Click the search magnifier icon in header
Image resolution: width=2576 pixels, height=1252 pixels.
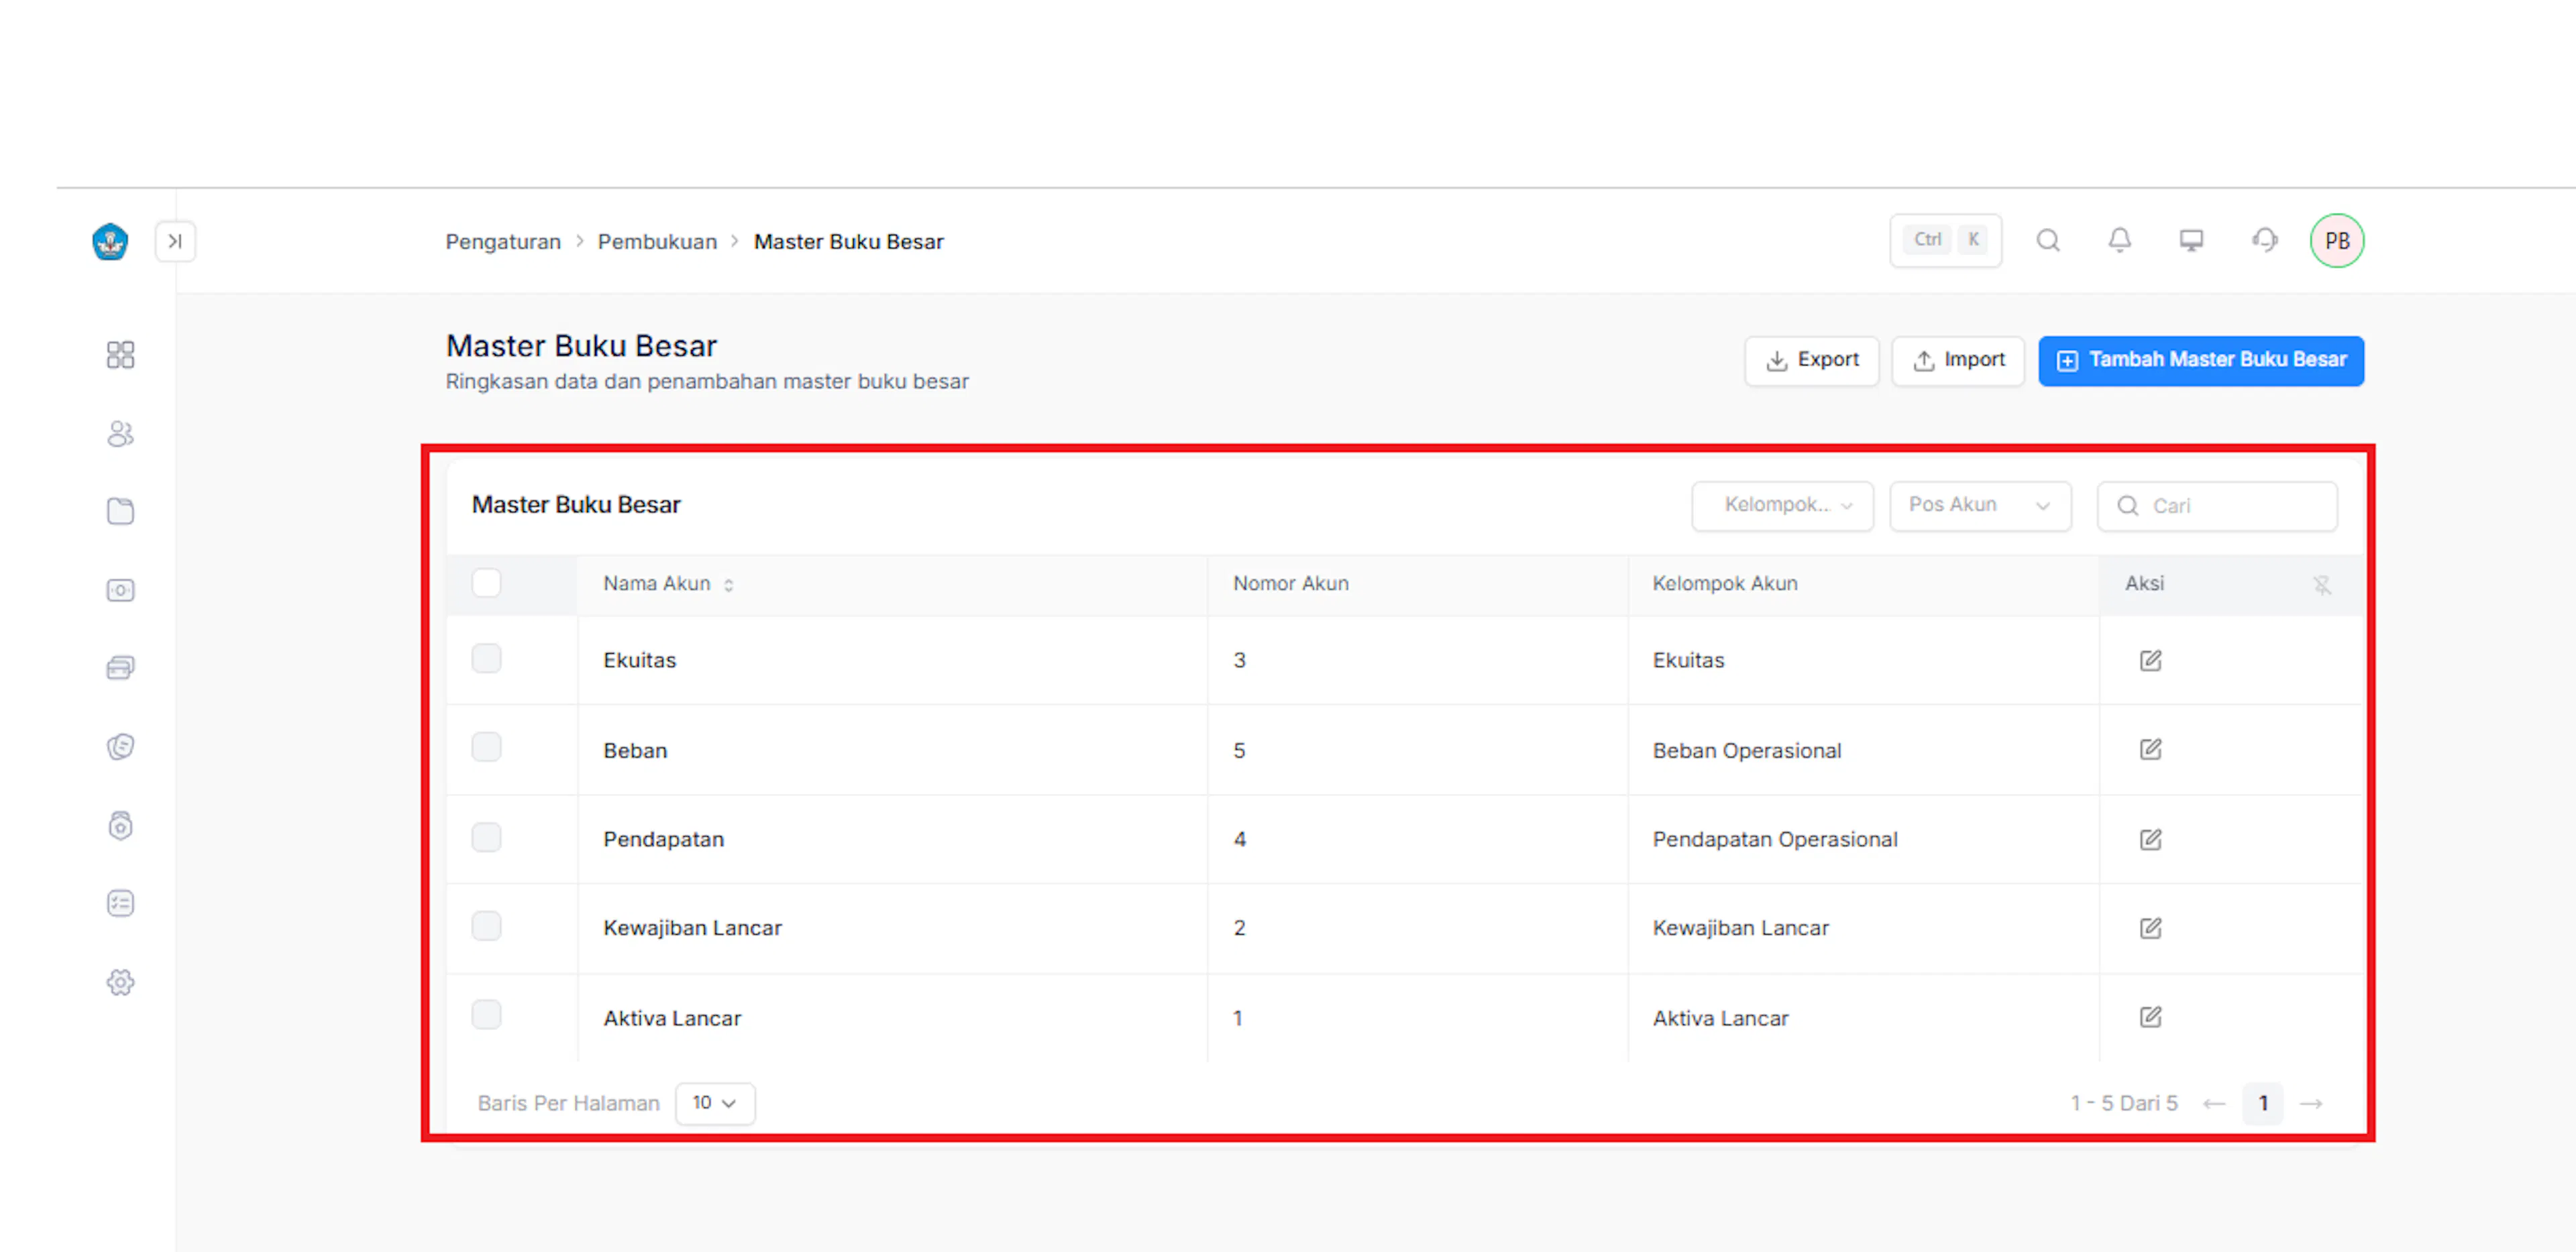coord(2048,240)
